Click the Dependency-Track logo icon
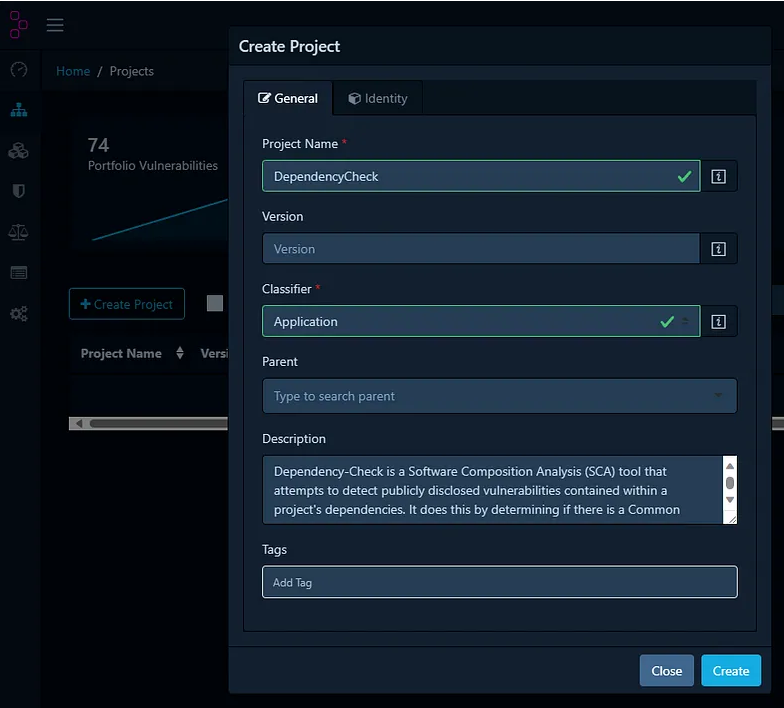 point(18,24)
